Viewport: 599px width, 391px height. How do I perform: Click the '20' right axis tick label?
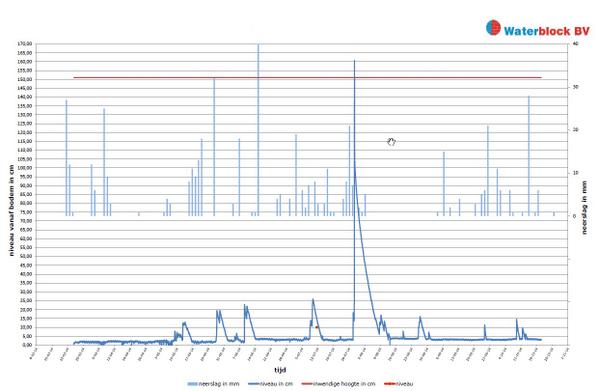click(x=576, y=130)
